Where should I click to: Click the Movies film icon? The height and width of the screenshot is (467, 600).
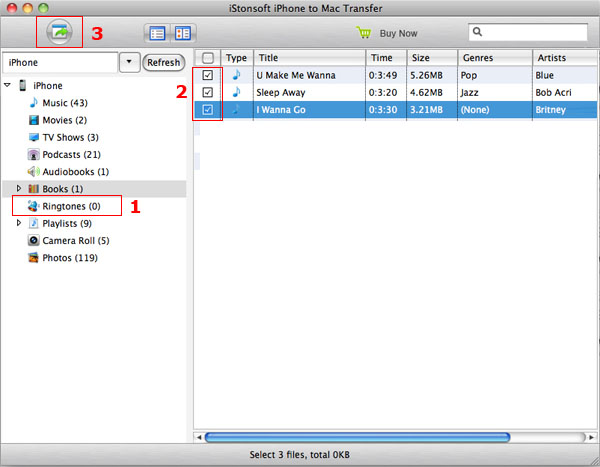coord(34,120)
